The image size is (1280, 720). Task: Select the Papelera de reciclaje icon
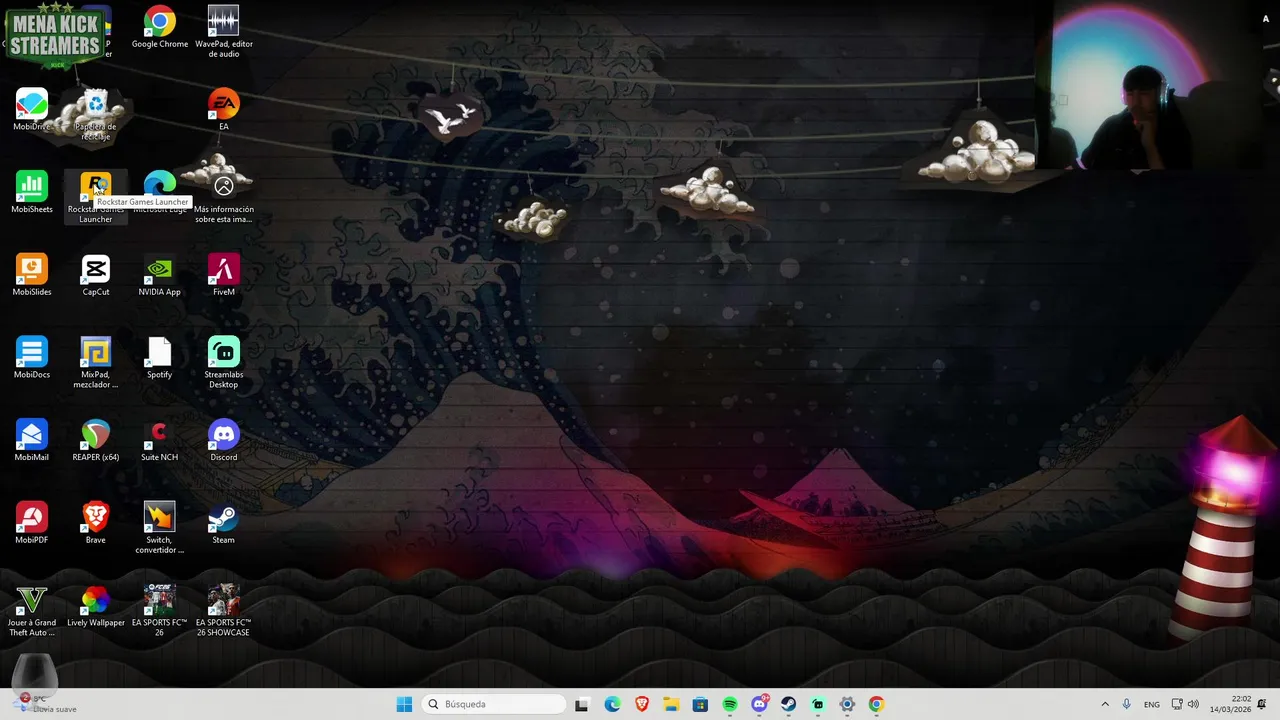point(96,114)
